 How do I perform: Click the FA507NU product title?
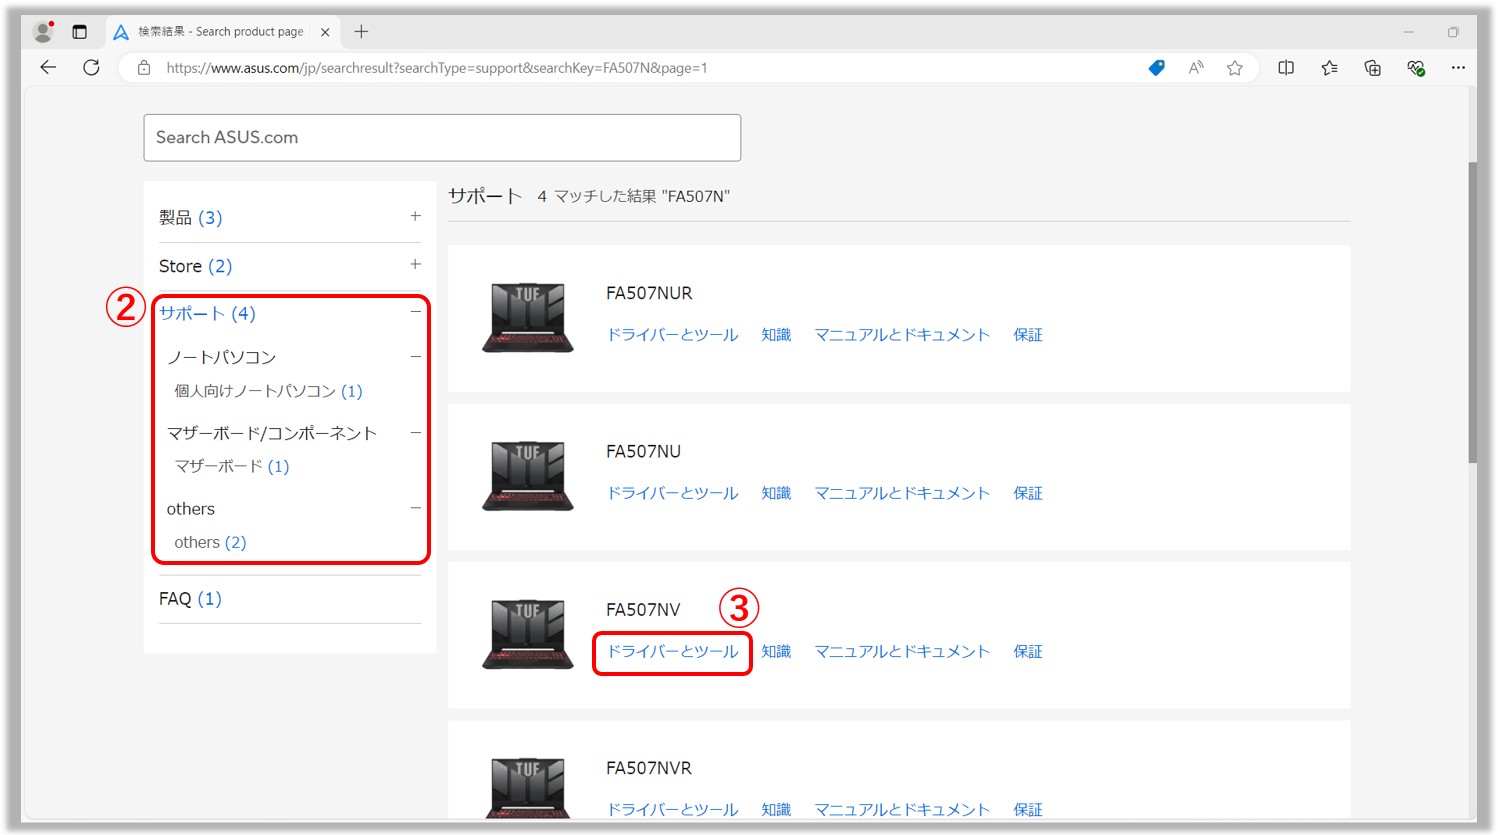point(643,452)
